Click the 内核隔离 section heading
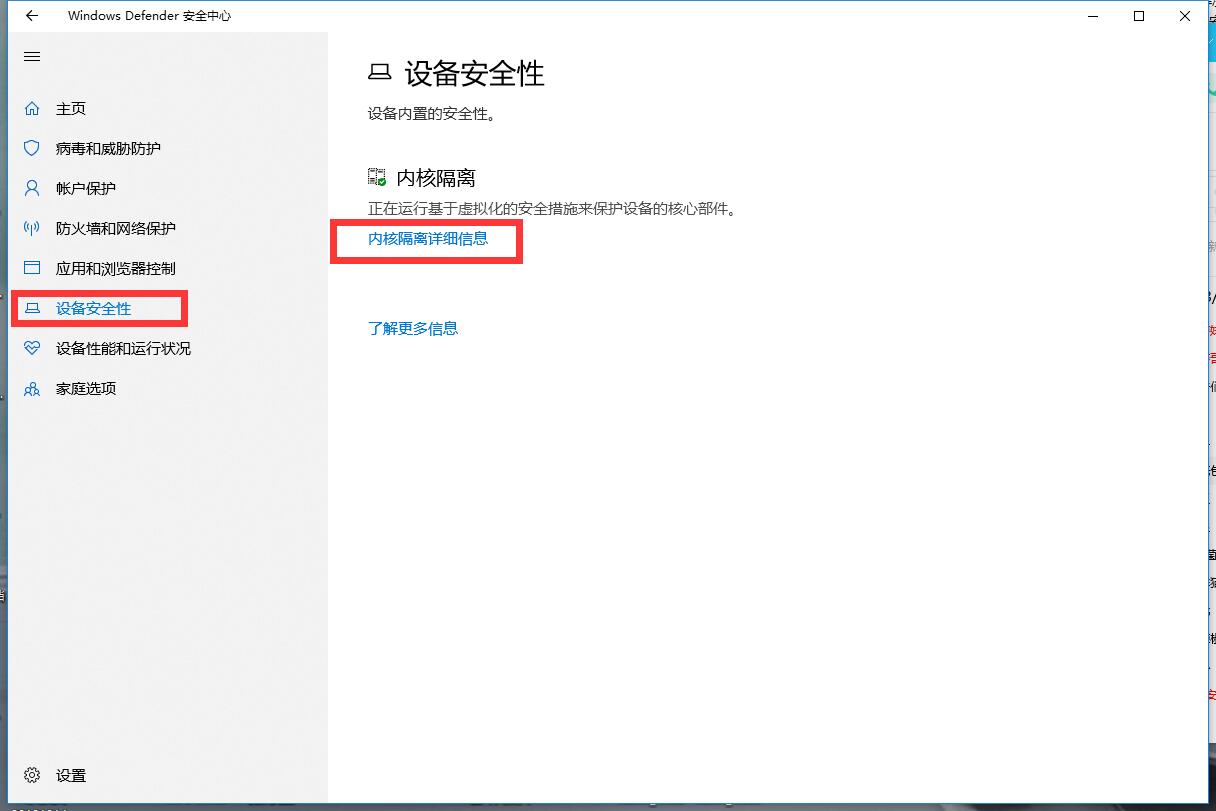 coord(436,178)
